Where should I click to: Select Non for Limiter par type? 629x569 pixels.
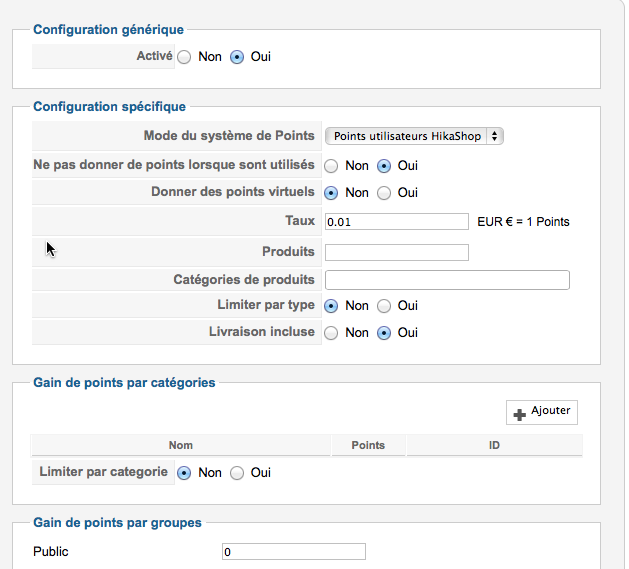pyautogui.click(x=331, y=306)
